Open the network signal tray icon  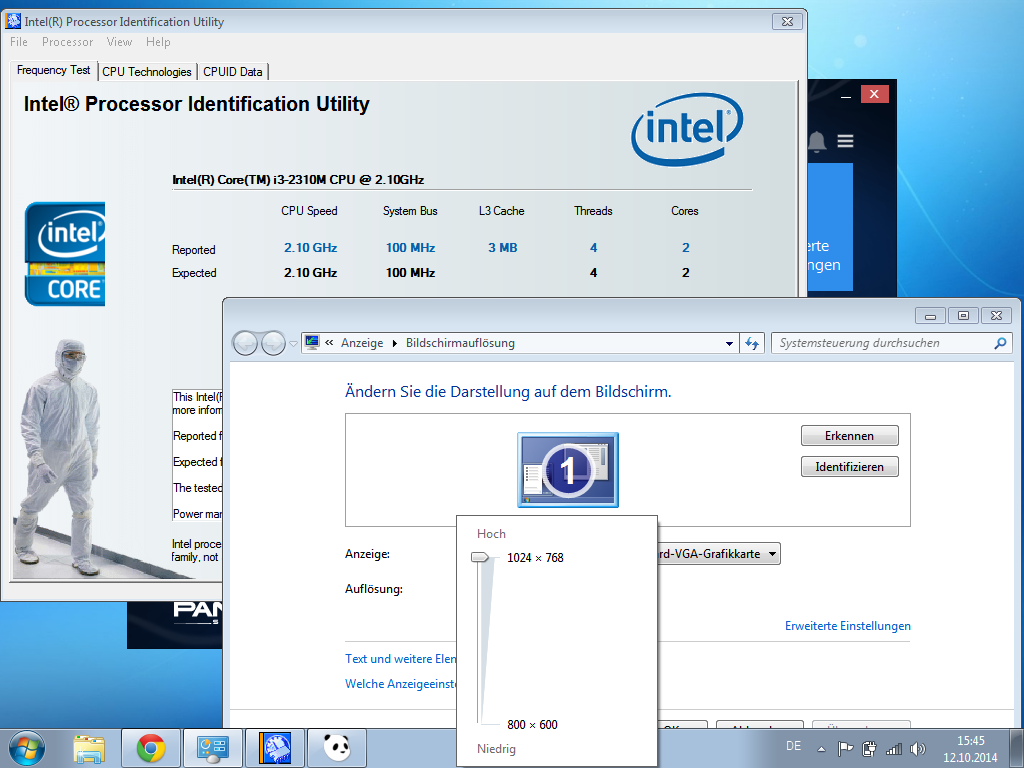[x=893, y=748]
